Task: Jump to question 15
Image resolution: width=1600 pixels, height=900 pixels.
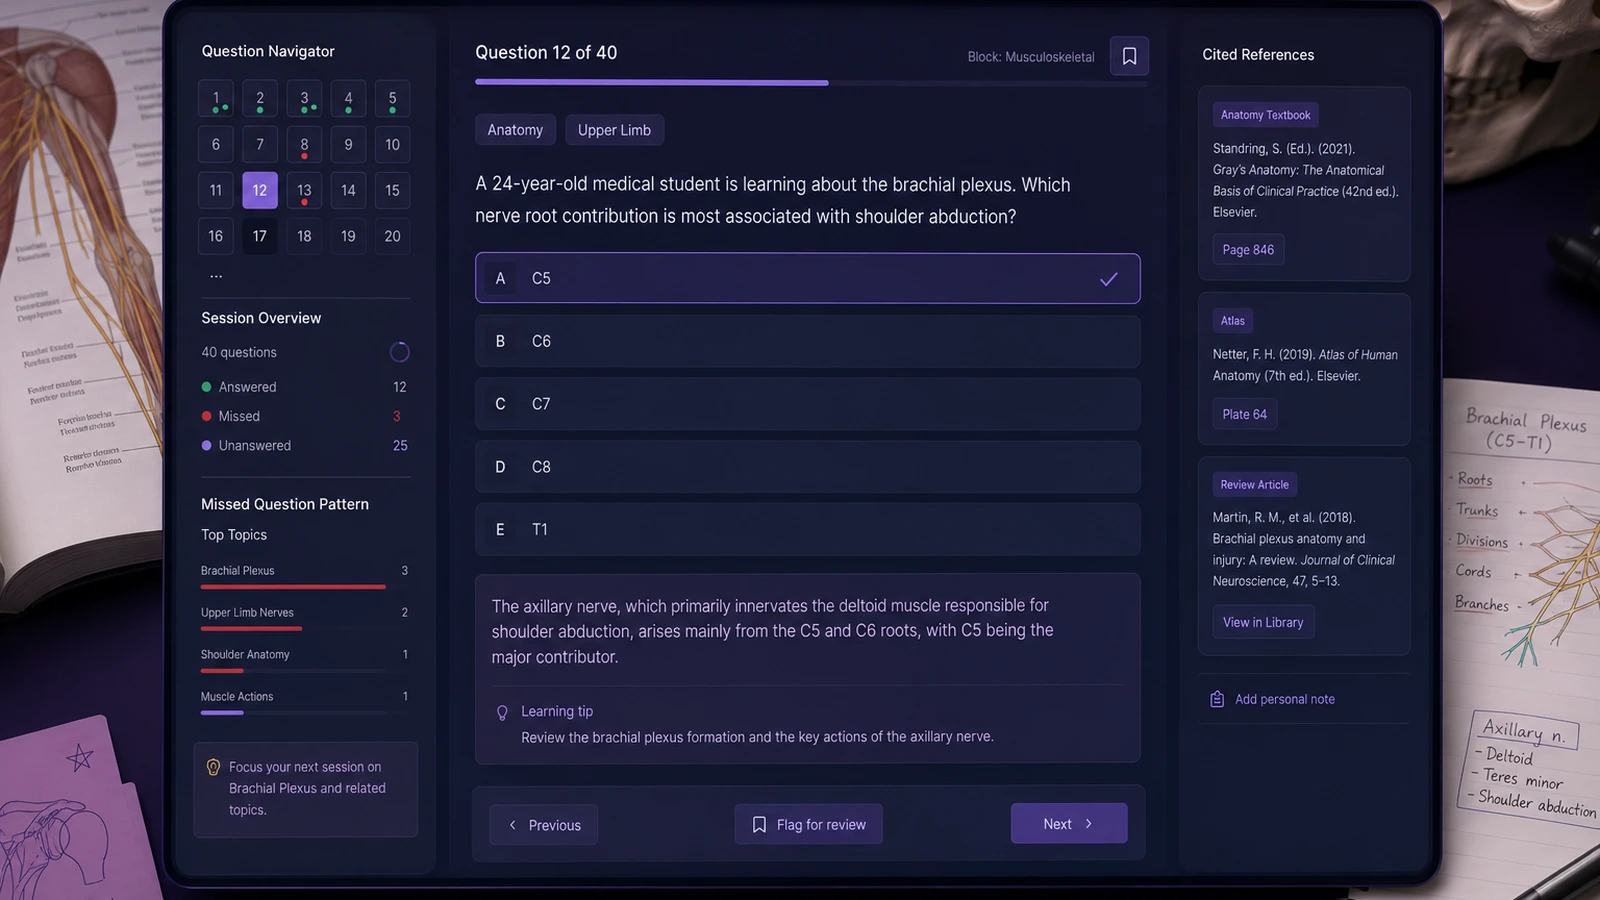Action: pos(392,190)
